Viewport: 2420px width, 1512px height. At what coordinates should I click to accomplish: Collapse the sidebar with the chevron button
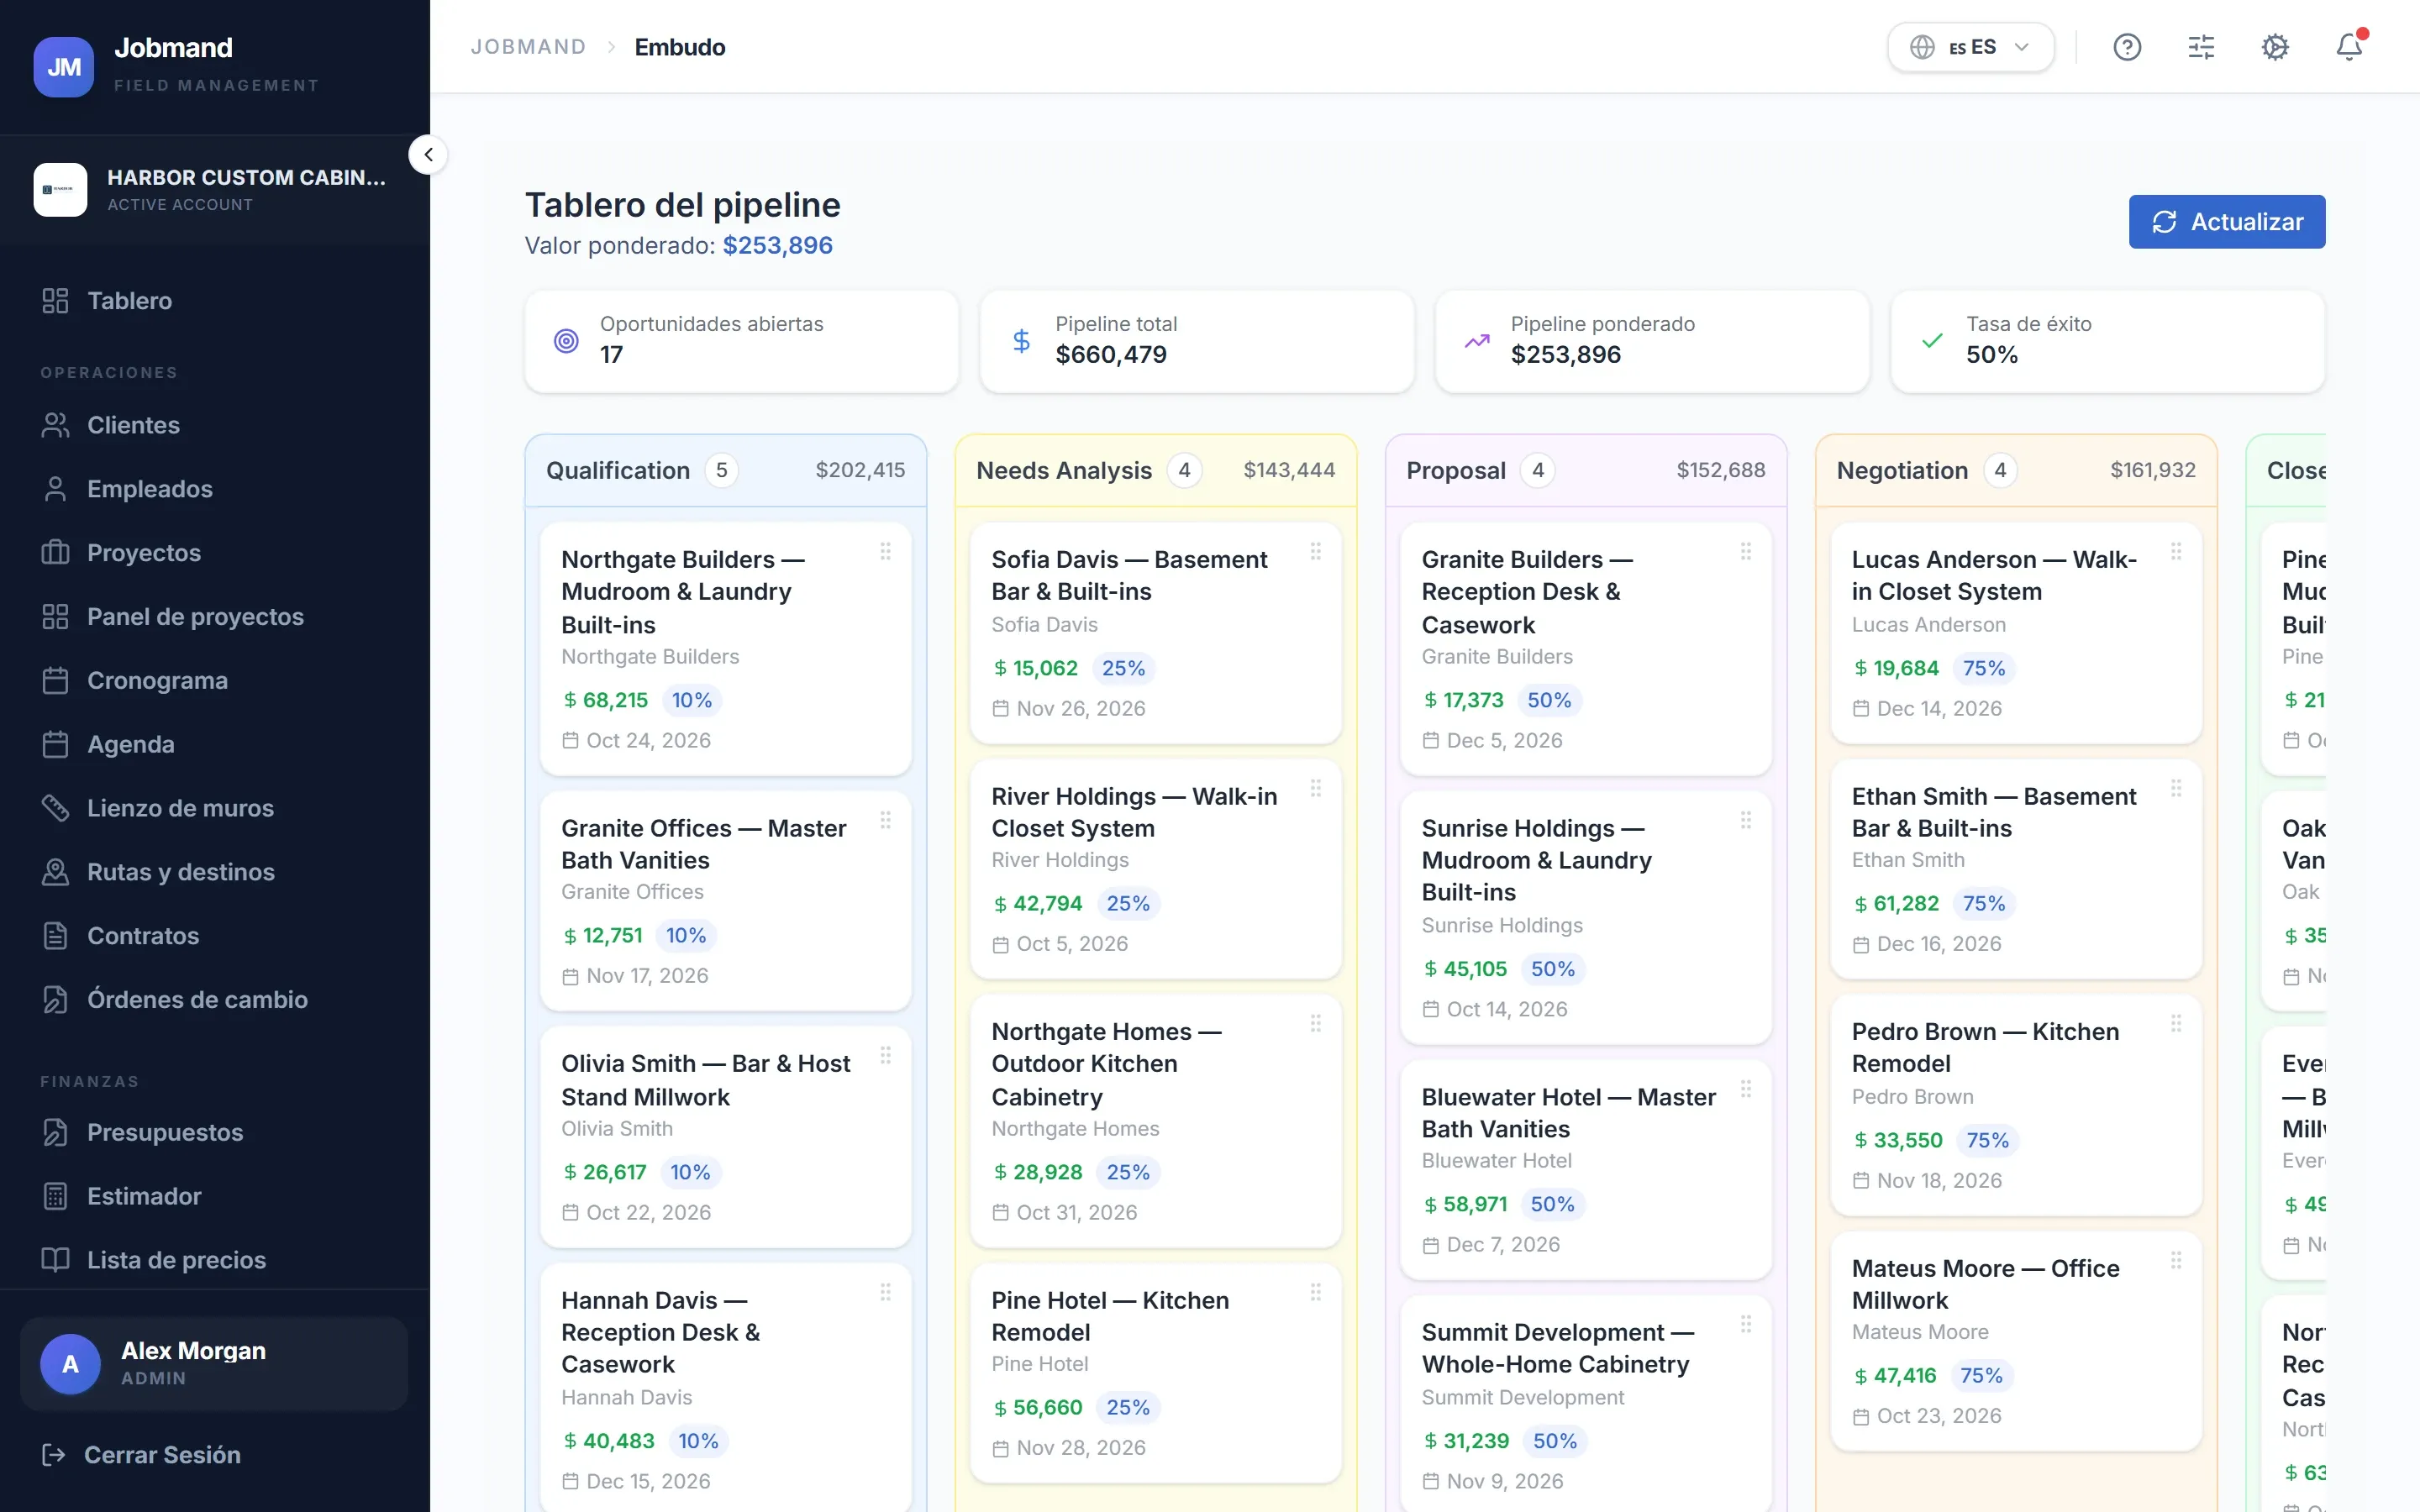tap(428, 155)
